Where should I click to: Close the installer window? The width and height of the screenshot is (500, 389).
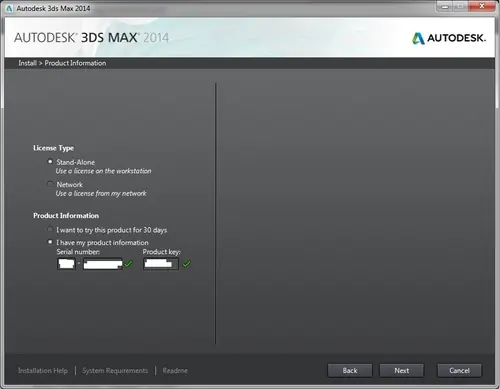482,6
